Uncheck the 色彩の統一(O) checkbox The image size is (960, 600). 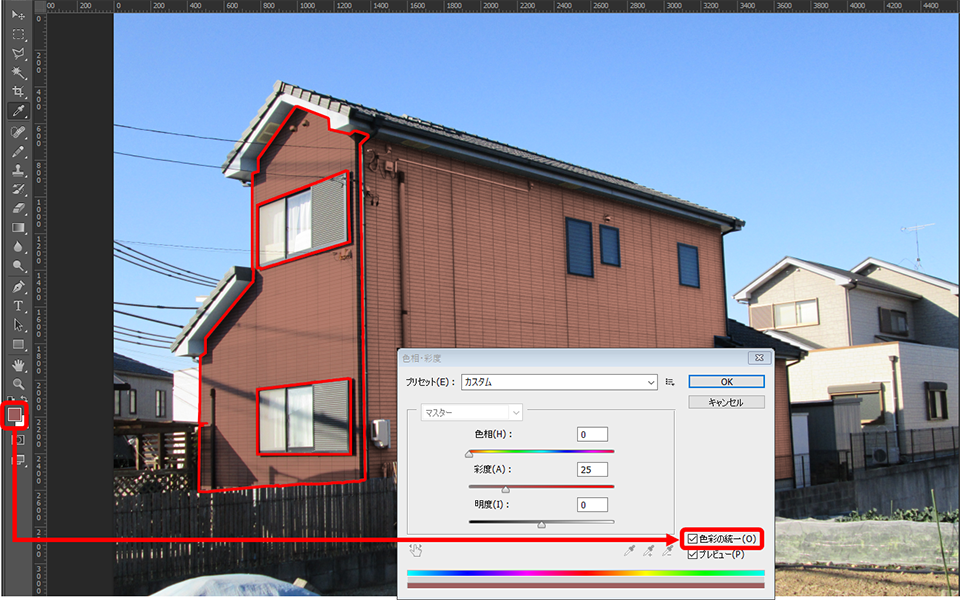[x=692, y=539]
